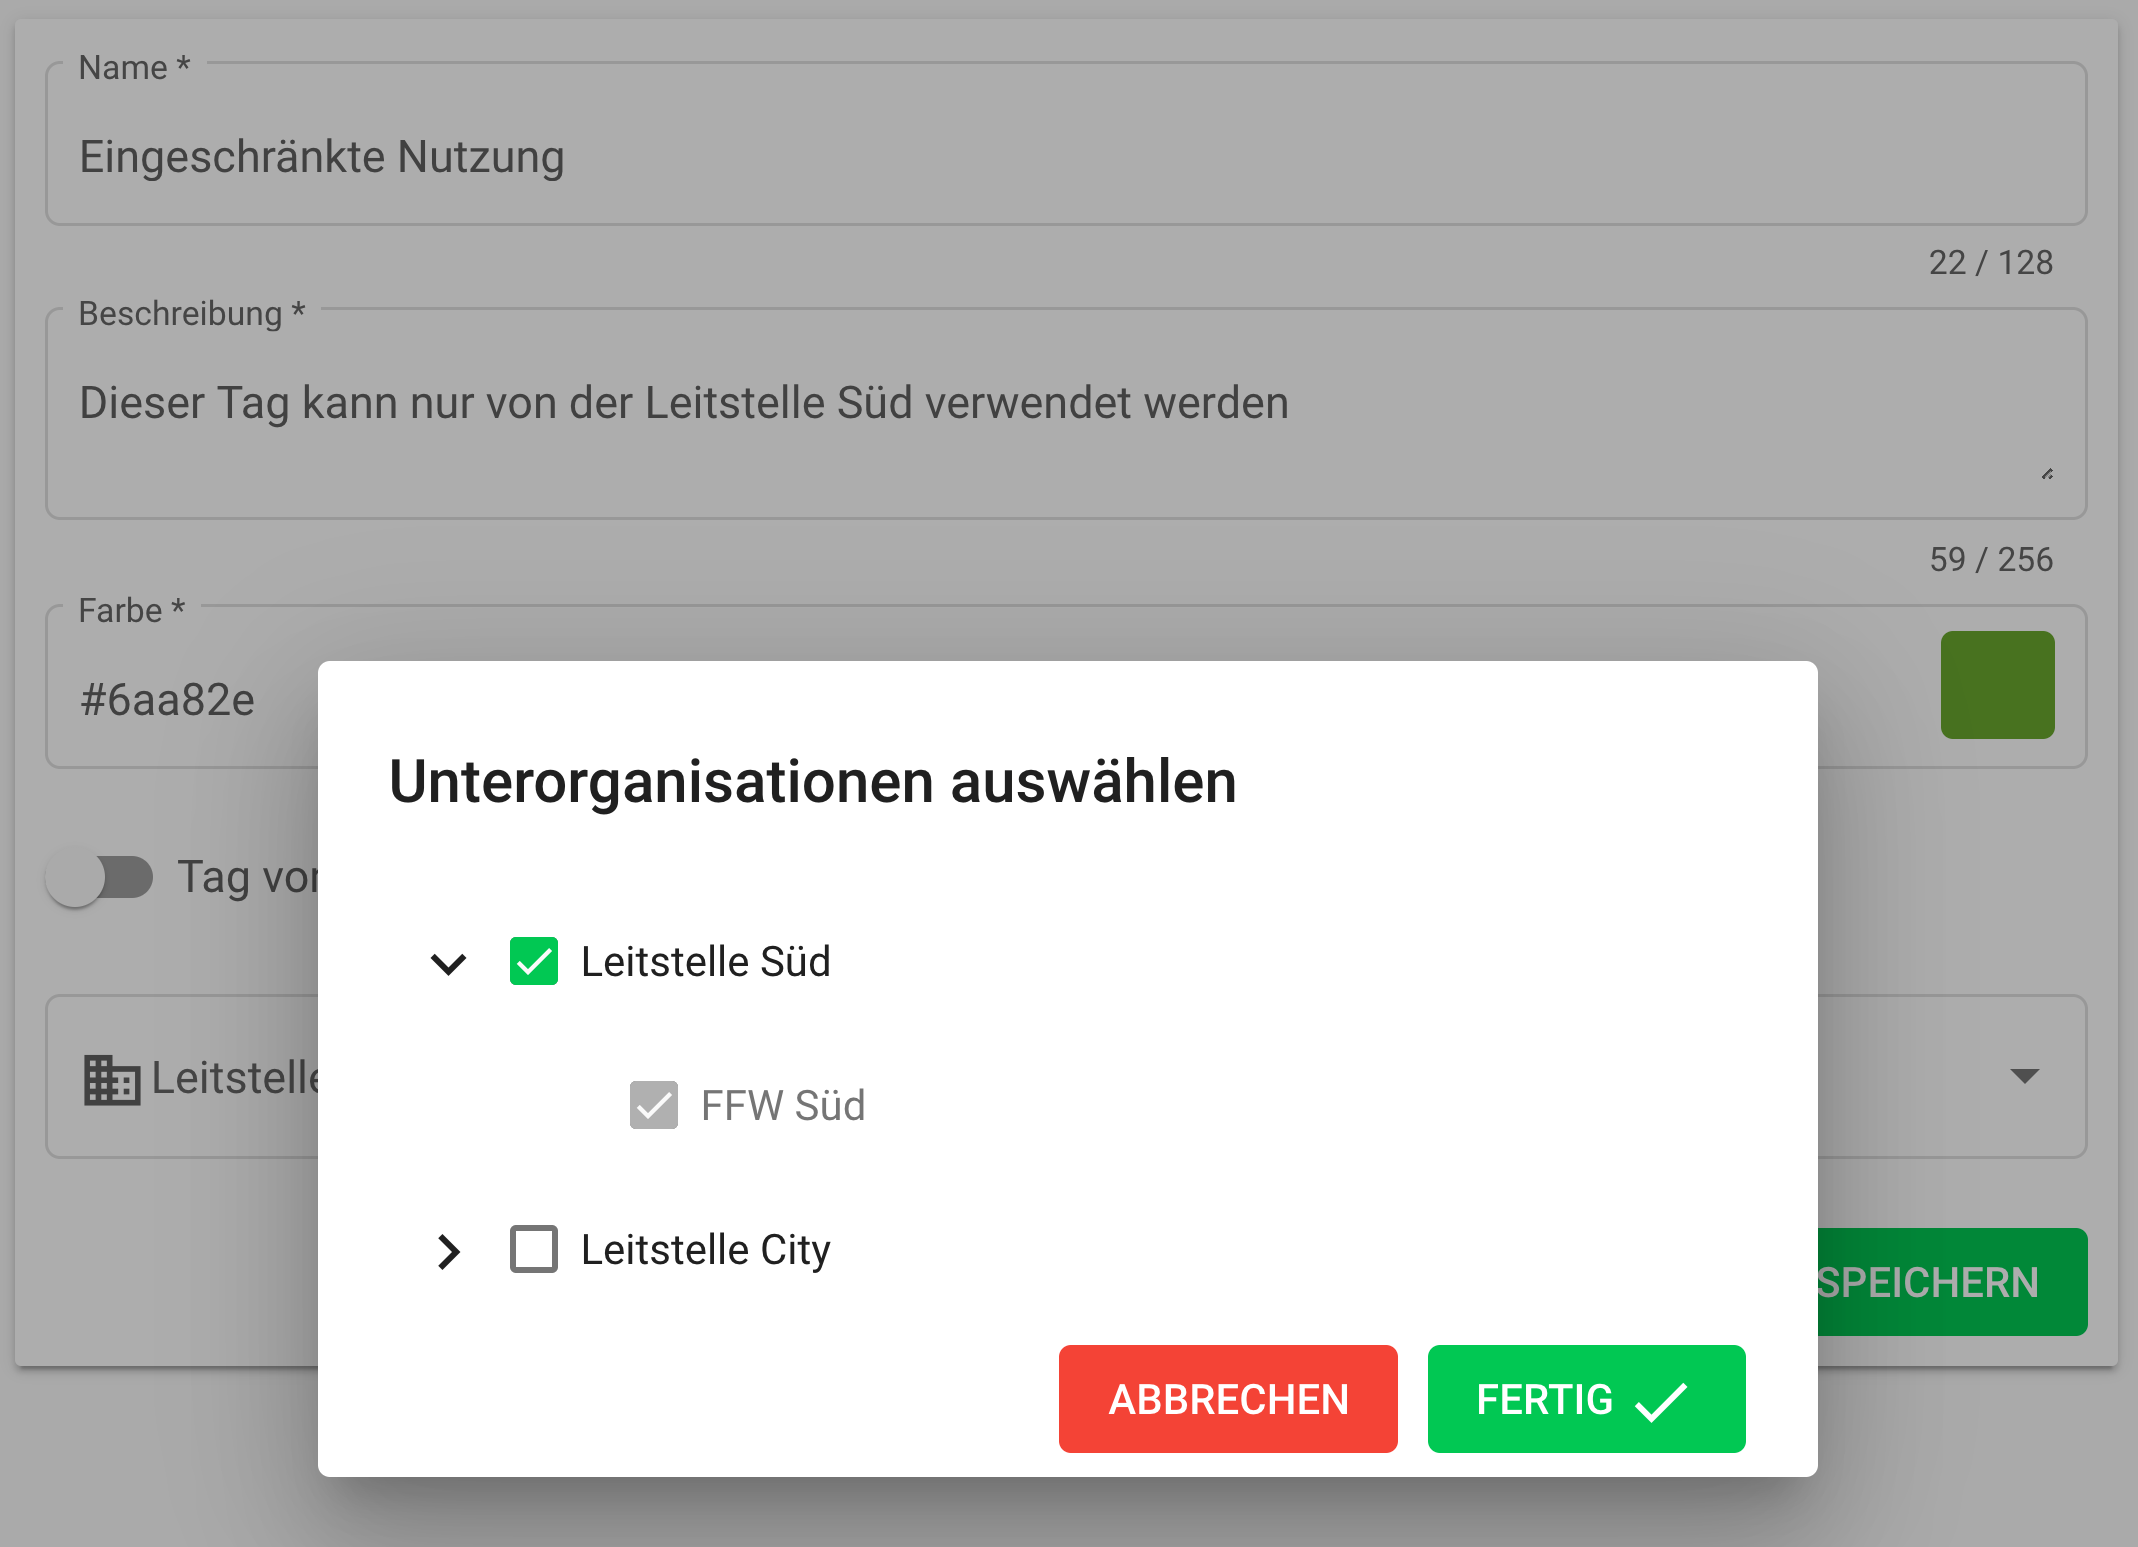Click the checkmark icon on FERTIG
The image size is (2138, 1547).
(x=1661, y=1400)
